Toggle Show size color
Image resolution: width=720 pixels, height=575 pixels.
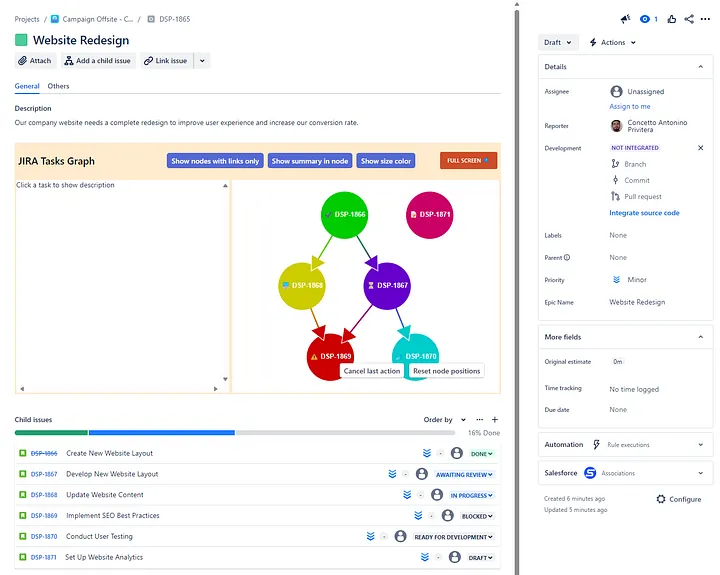click(386, 161)
